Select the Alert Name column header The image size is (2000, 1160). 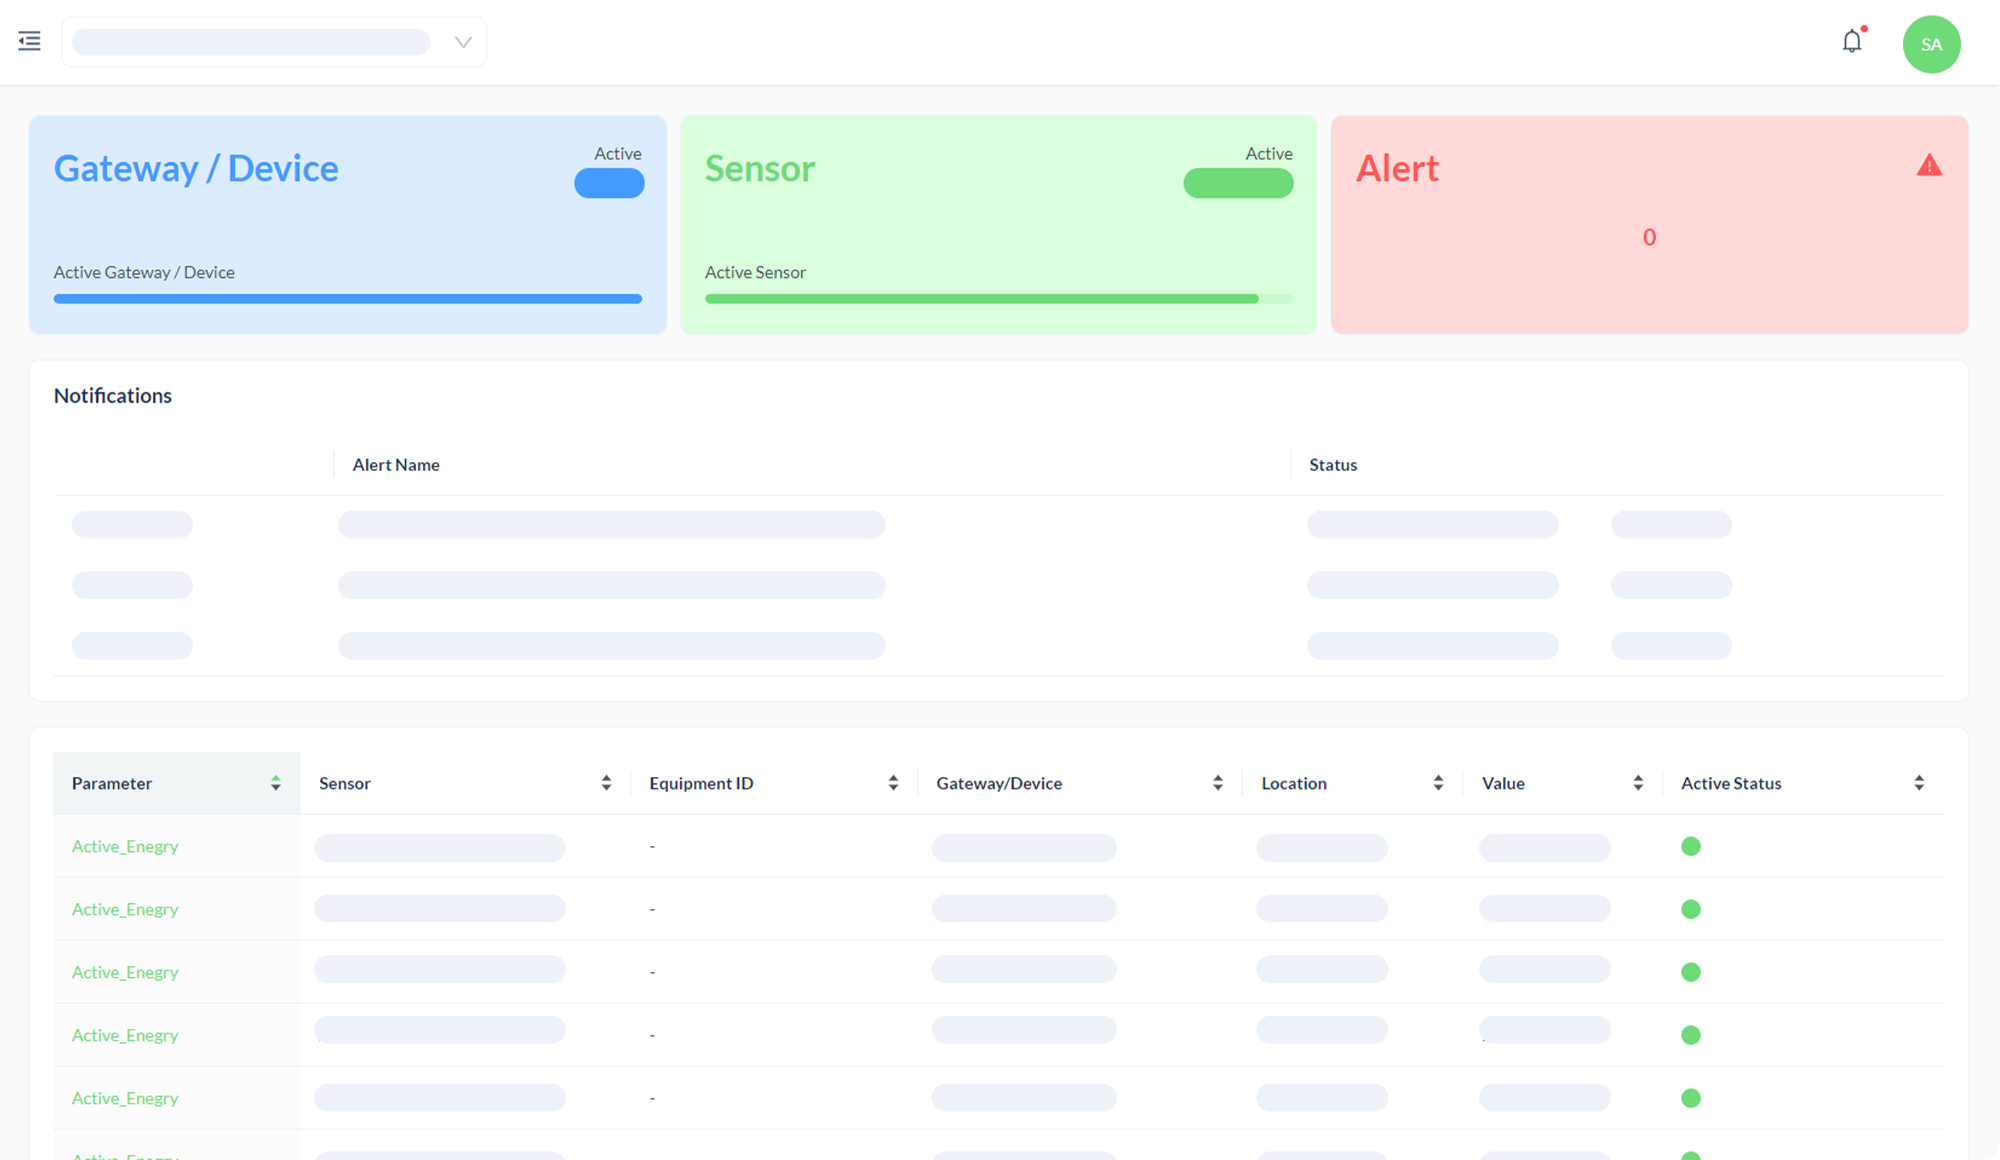coord(395,464)
